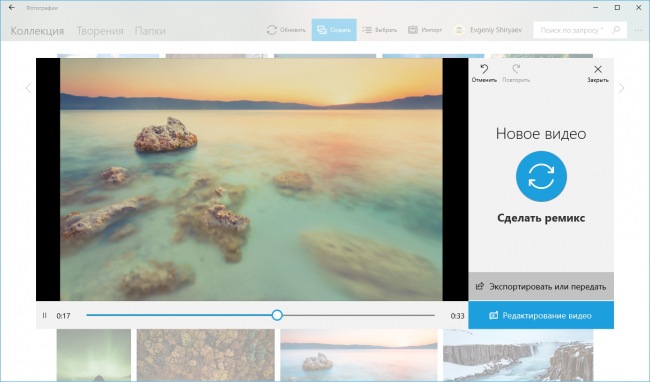
Task: Go back with the arrow in title bar
Action: [12, 7]
